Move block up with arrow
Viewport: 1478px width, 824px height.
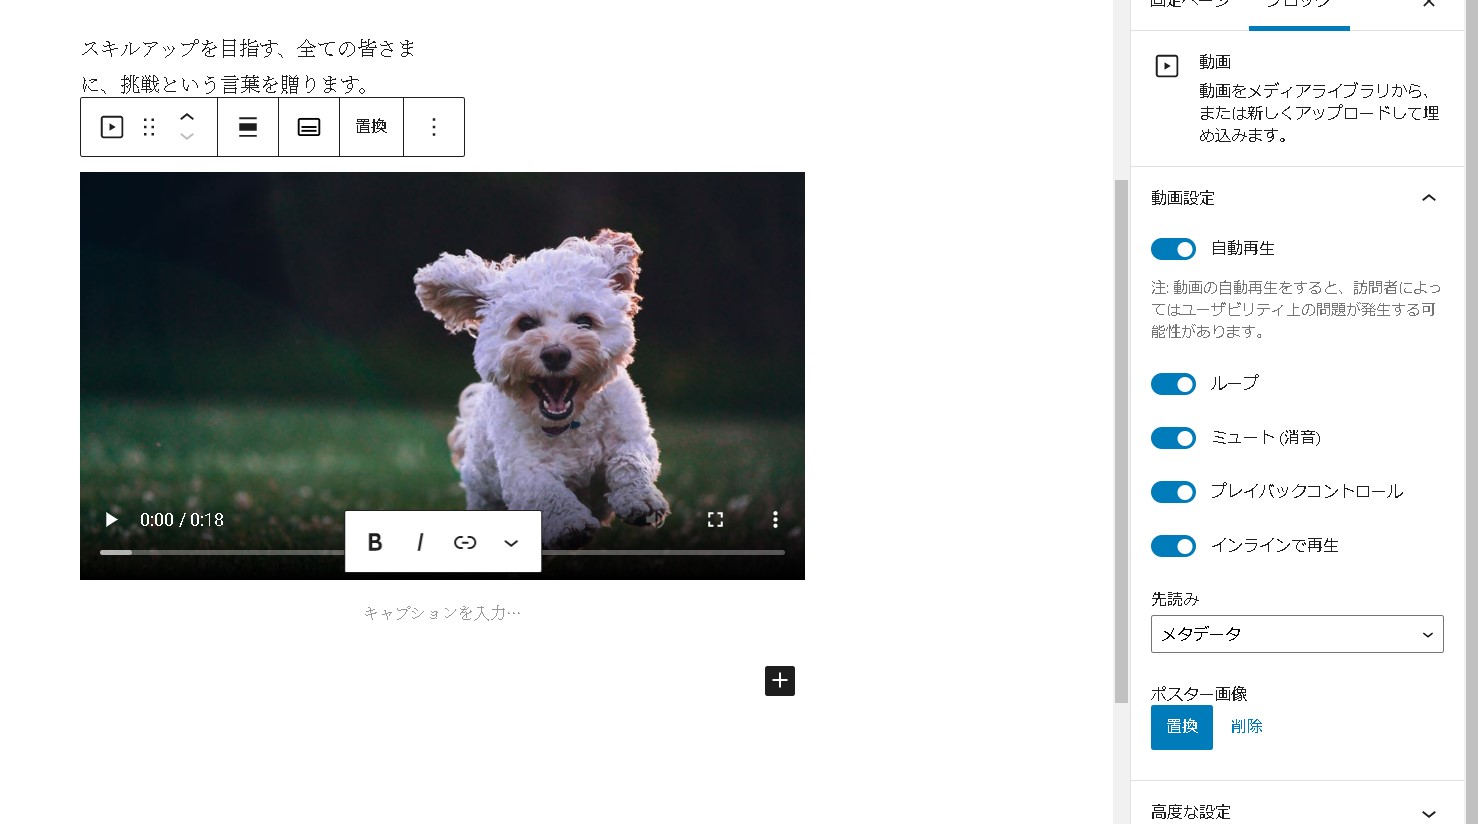[187, 116]
